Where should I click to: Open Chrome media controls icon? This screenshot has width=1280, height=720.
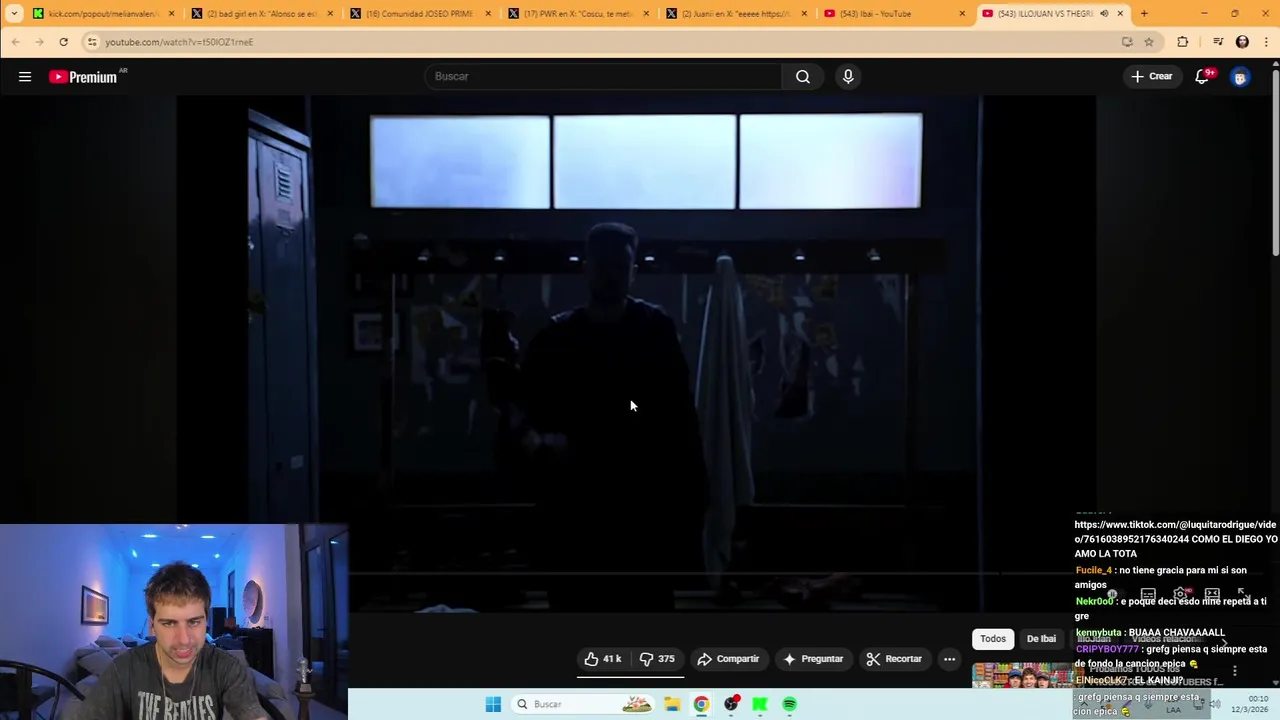[x=1218, y=42]
